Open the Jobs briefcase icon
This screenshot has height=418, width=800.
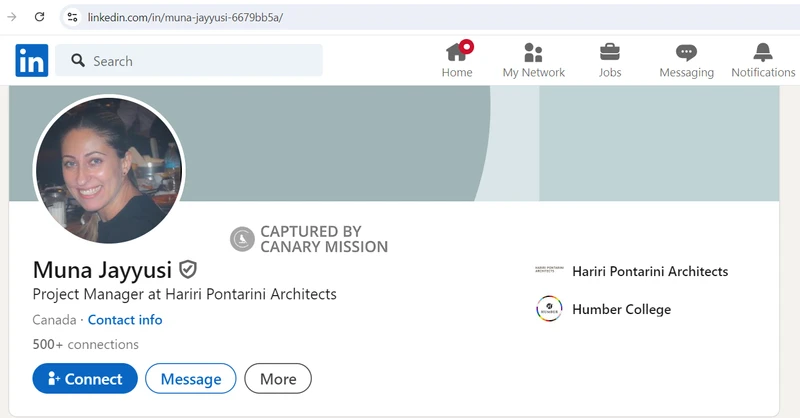pos(610,52)
